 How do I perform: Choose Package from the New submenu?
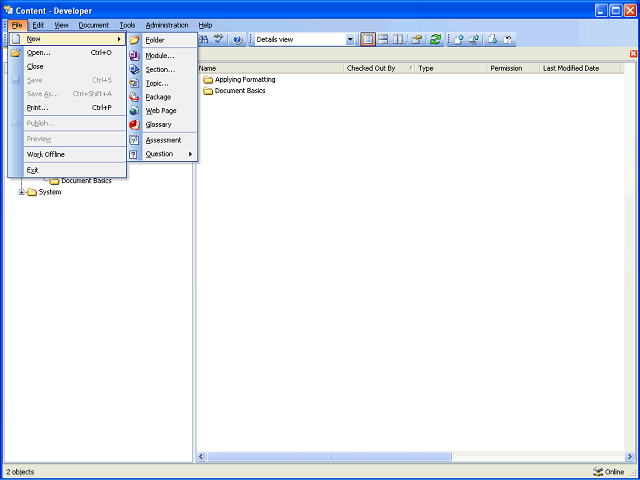tap(162, 97)
